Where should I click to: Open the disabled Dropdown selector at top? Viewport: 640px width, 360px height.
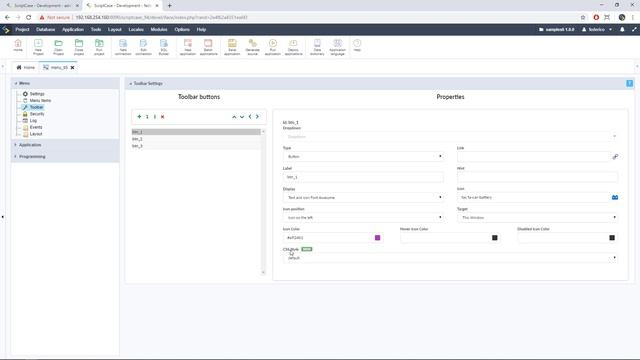450,136
